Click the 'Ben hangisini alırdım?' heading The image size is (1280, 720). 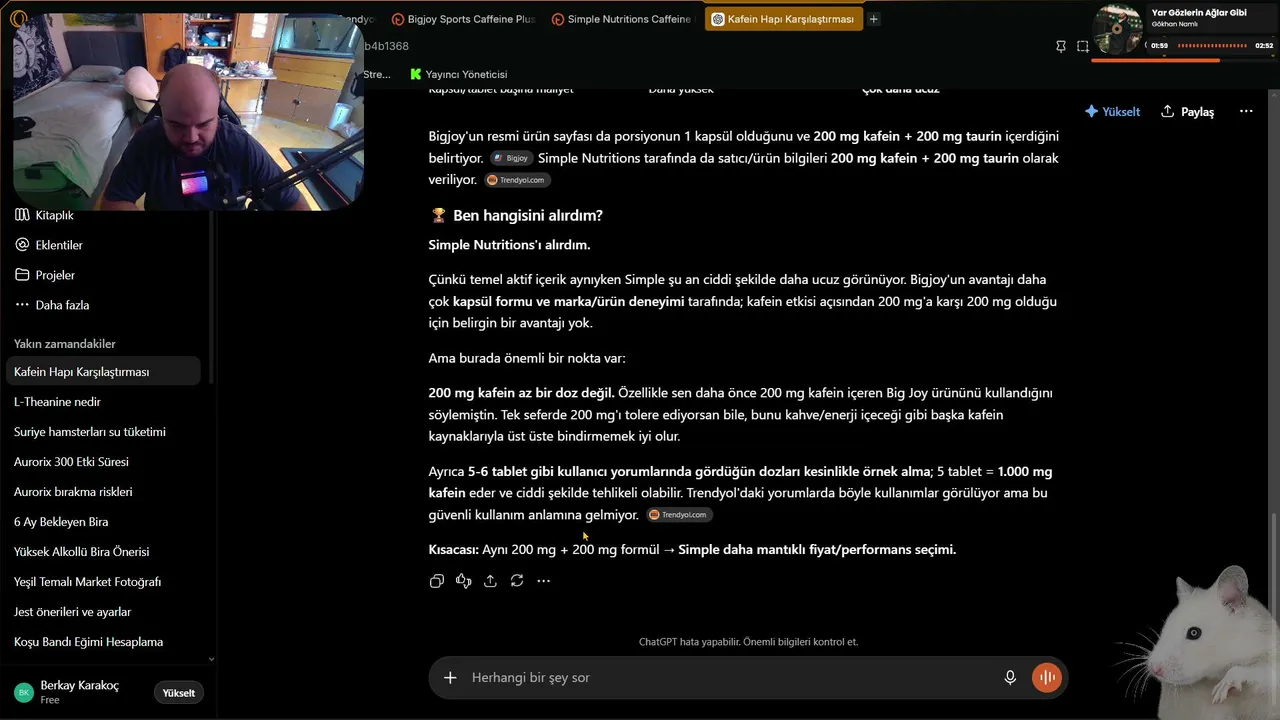coord(528,215)
